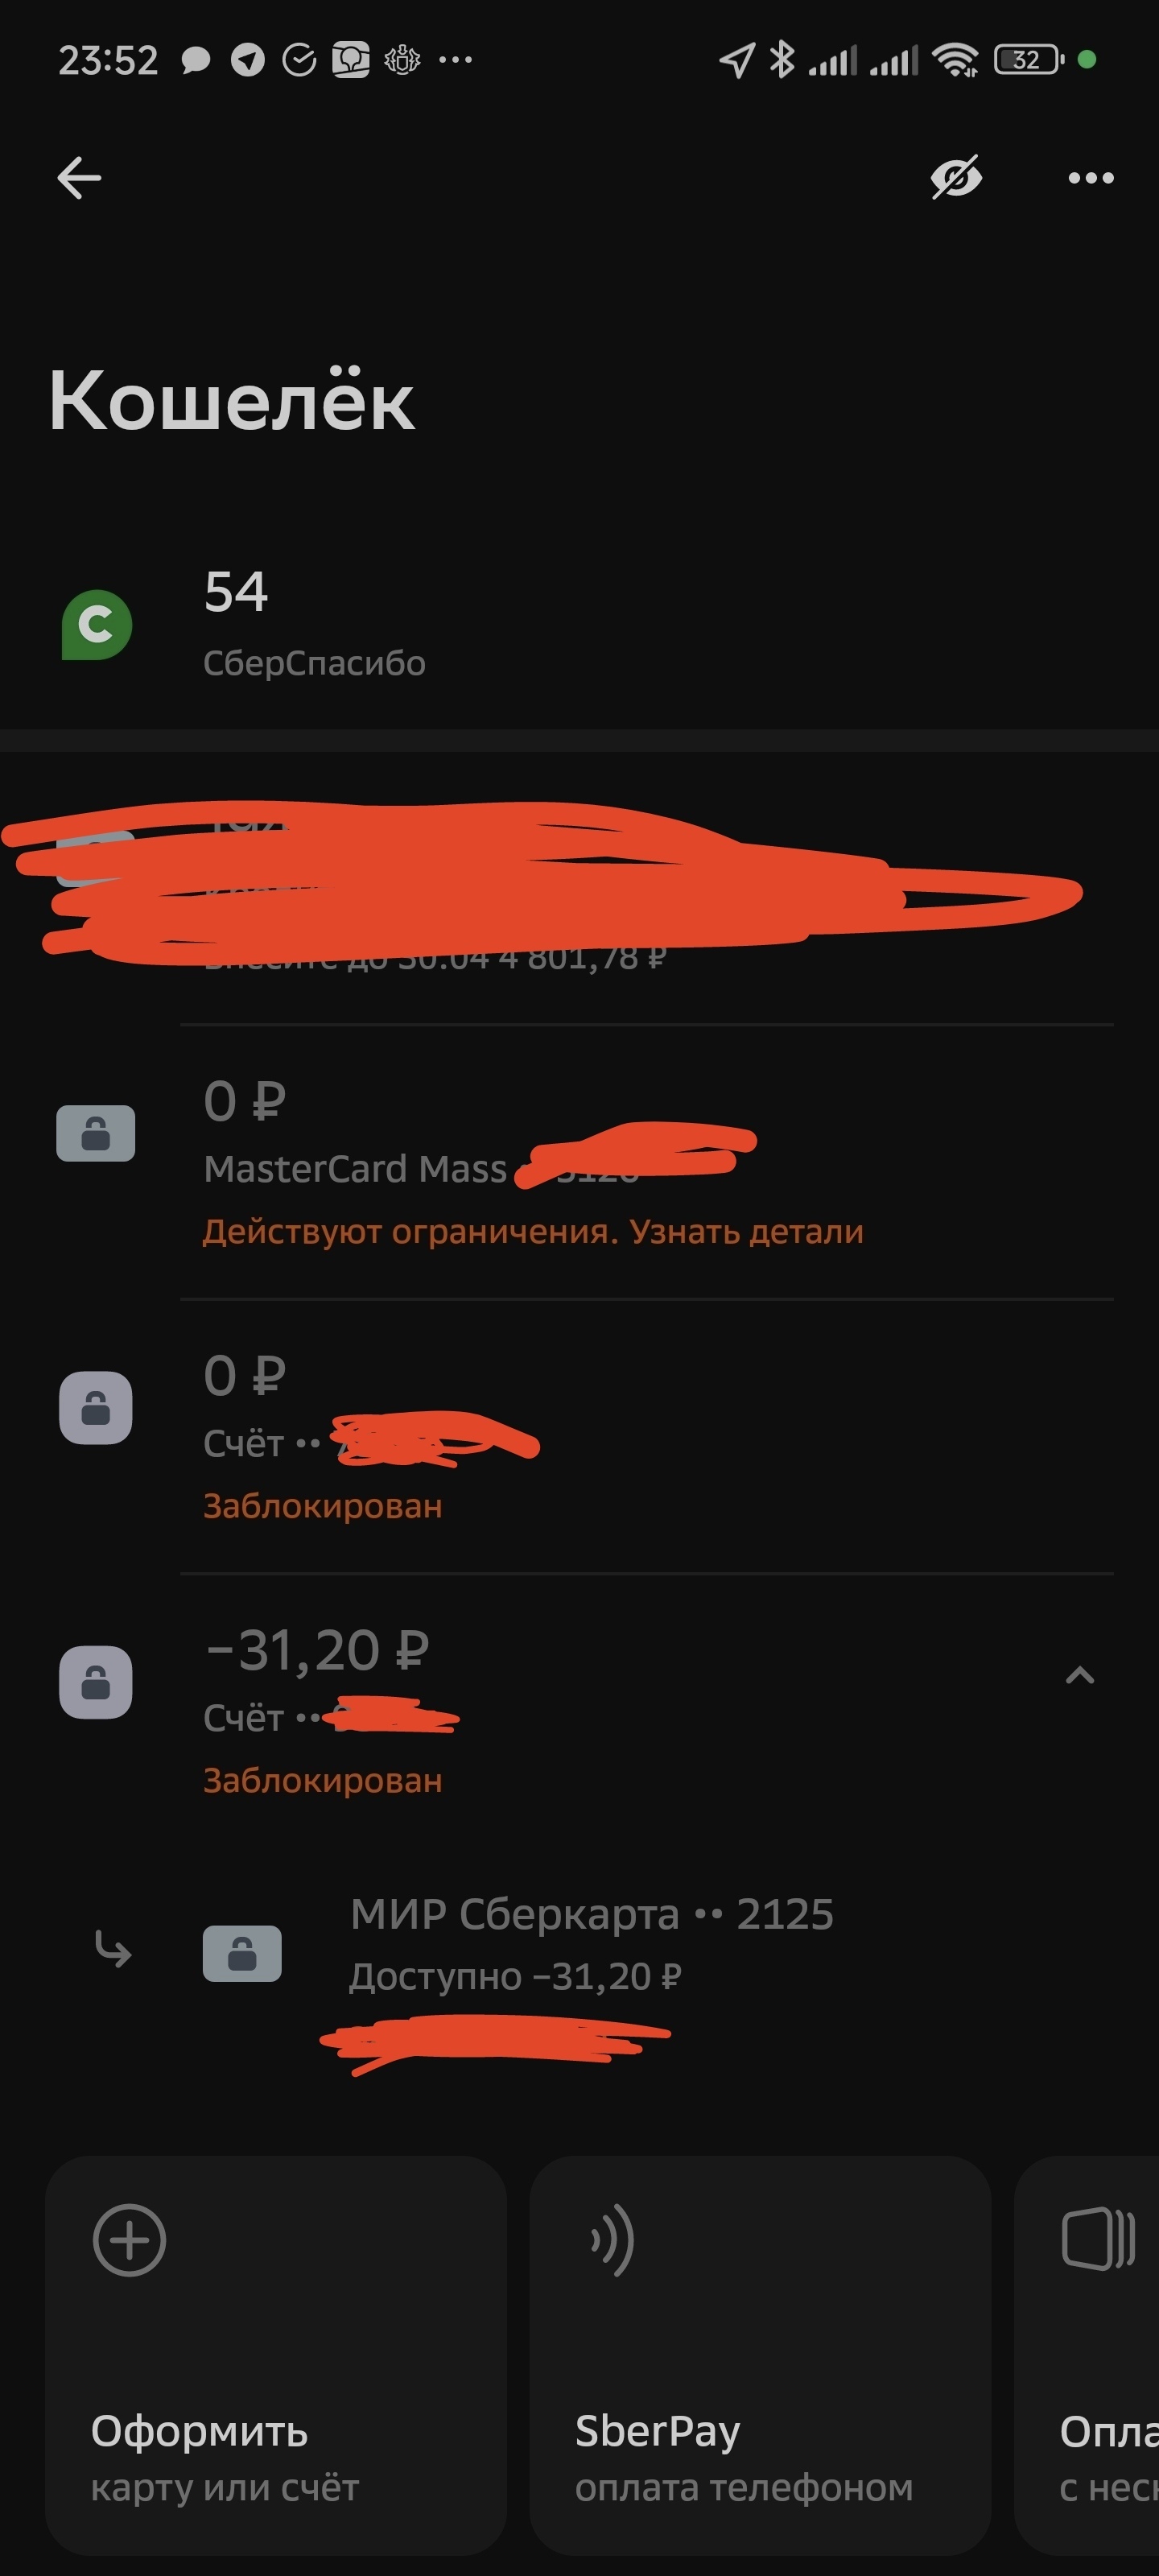Tap the Wi-Fi status bar icon
The width and height of the screenshot is (1159, 2576).
pos(955,60)
